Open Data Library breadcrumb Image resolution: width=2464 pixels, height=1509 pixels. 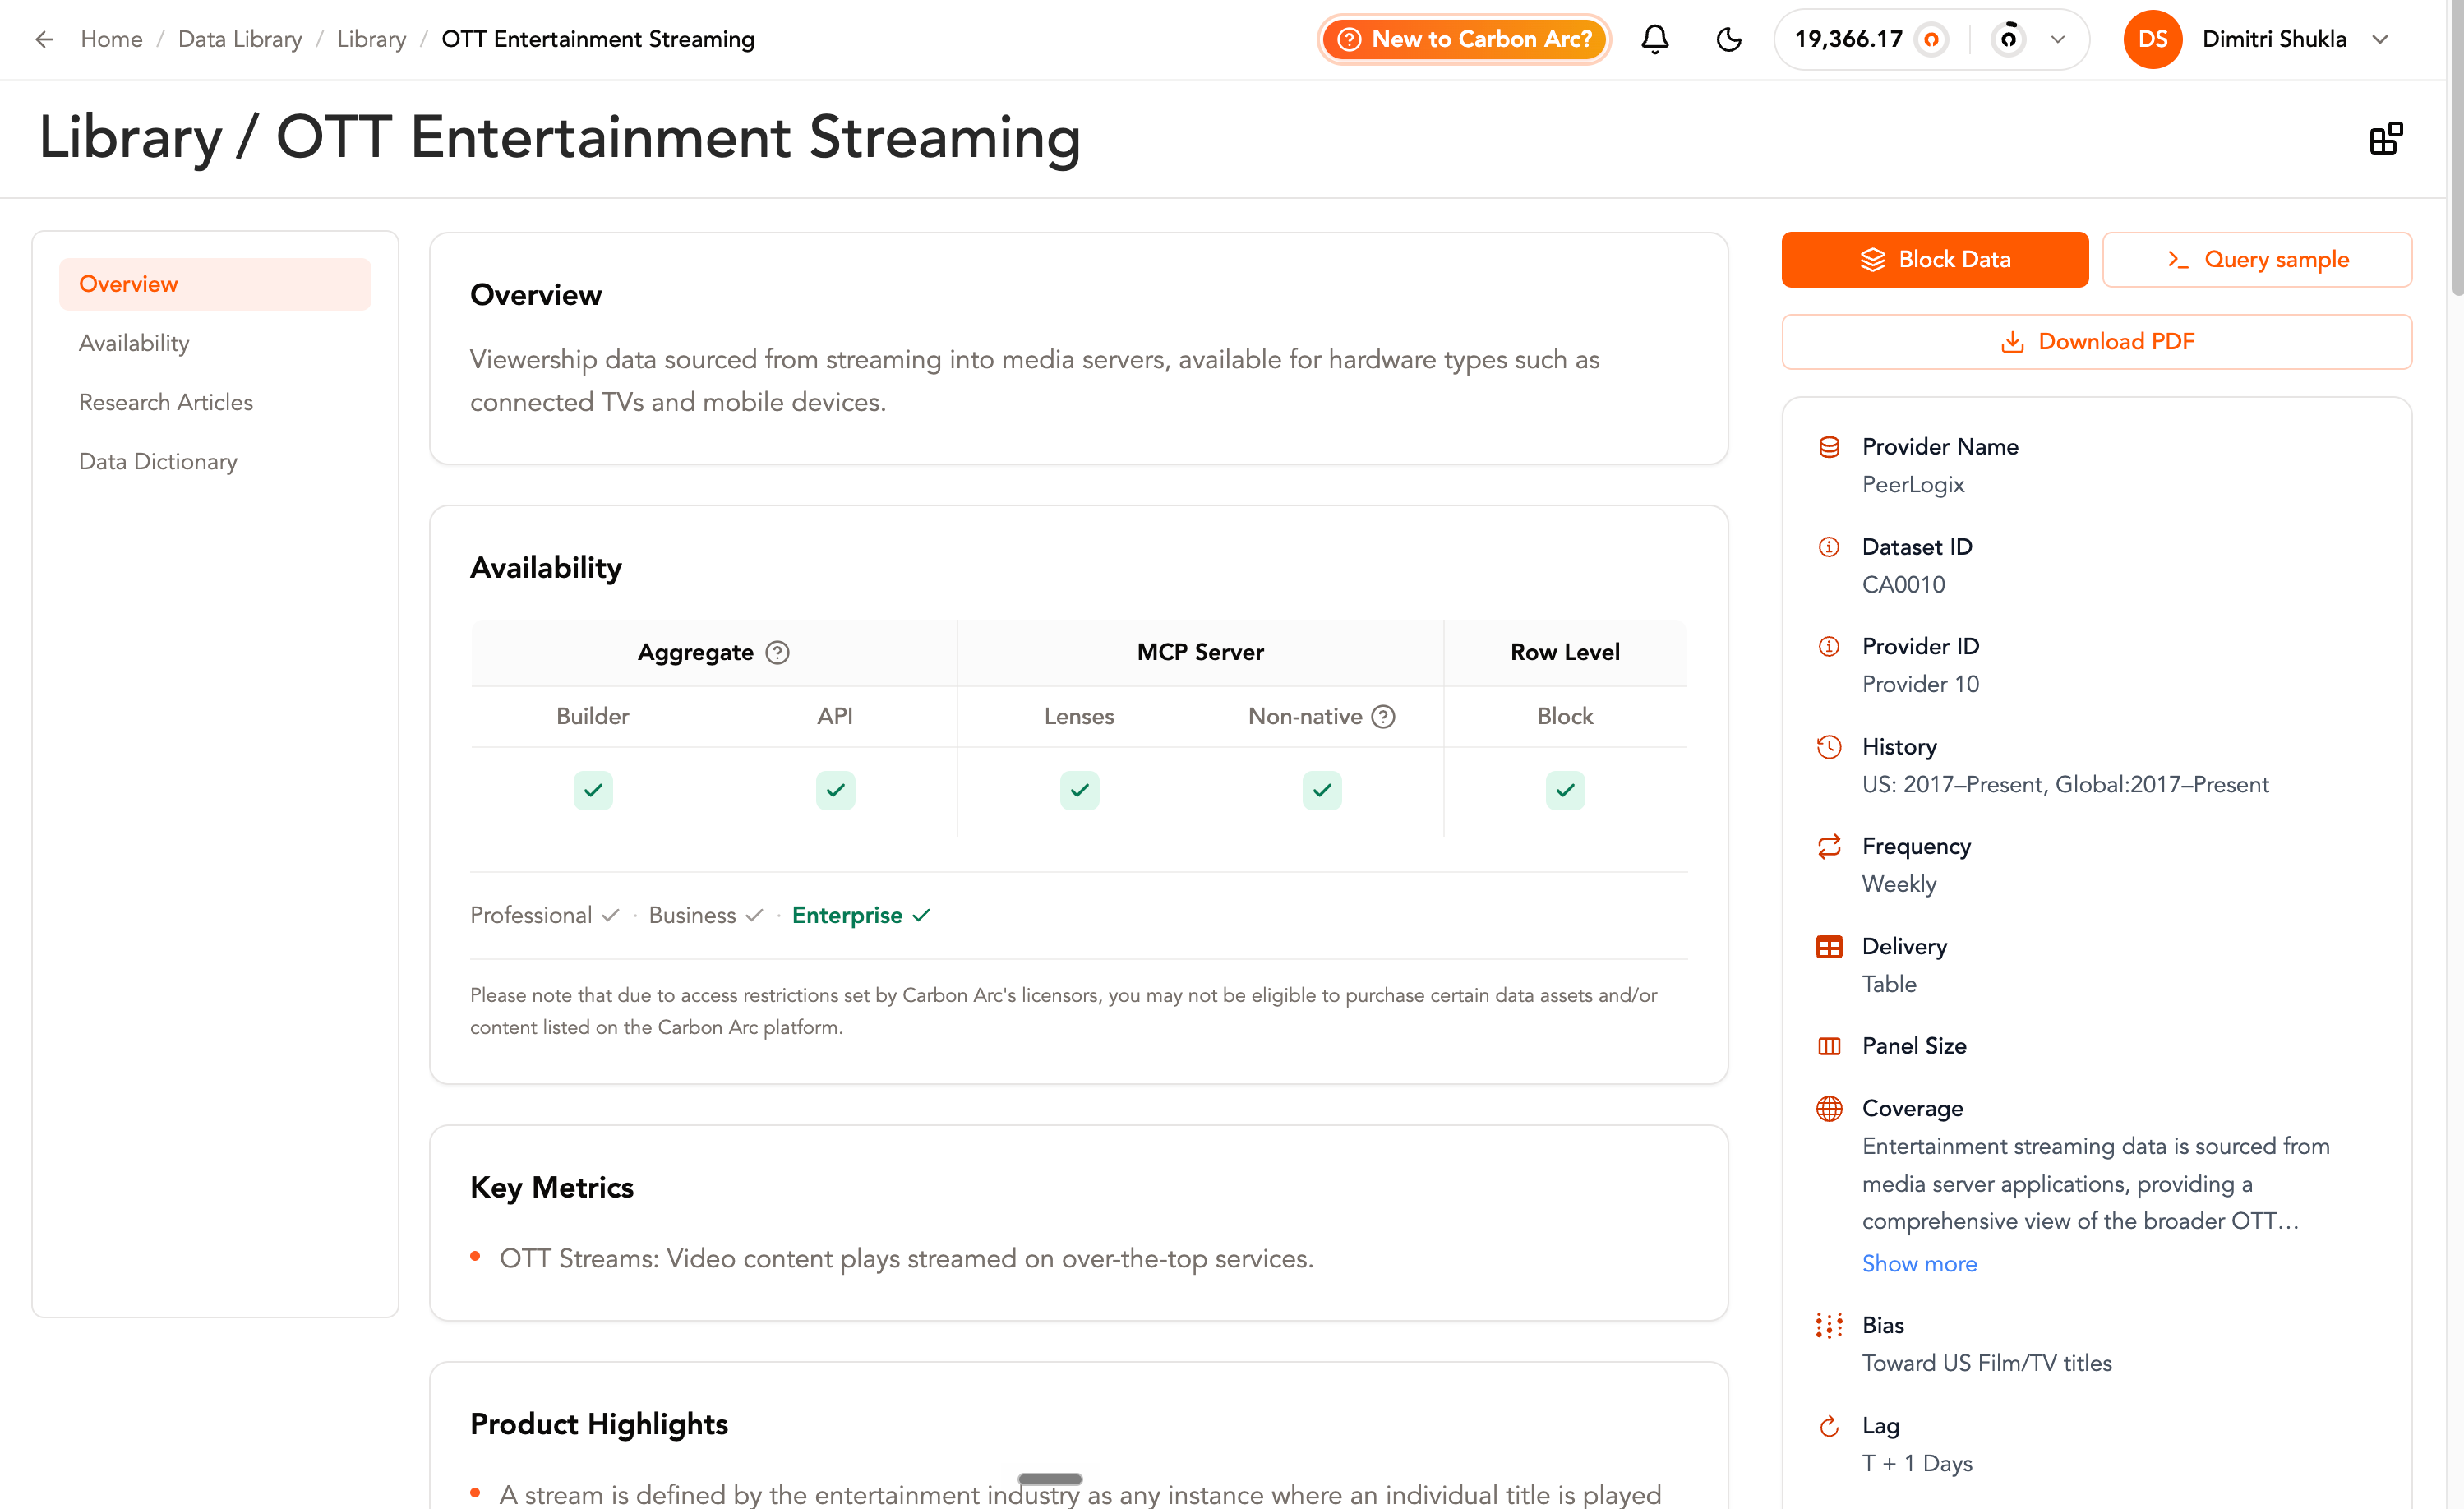point(240,39)
